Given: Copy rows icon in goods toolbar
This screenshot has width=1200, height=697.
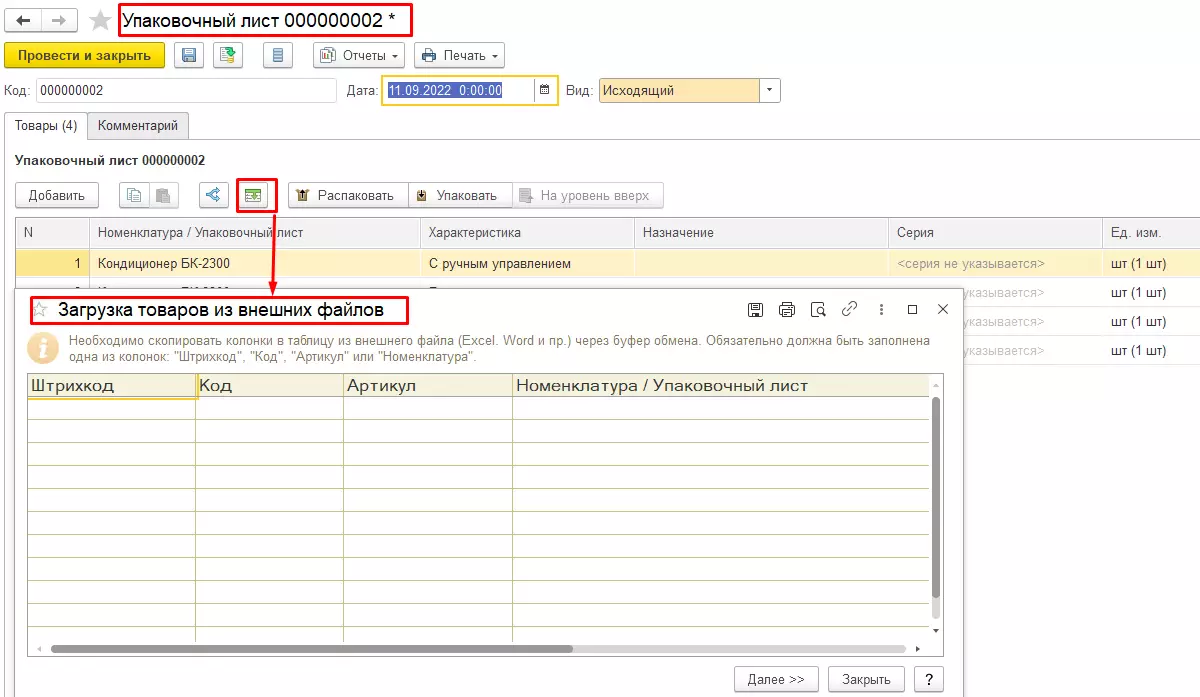Looking at the screenshot, I should (134, 195).
